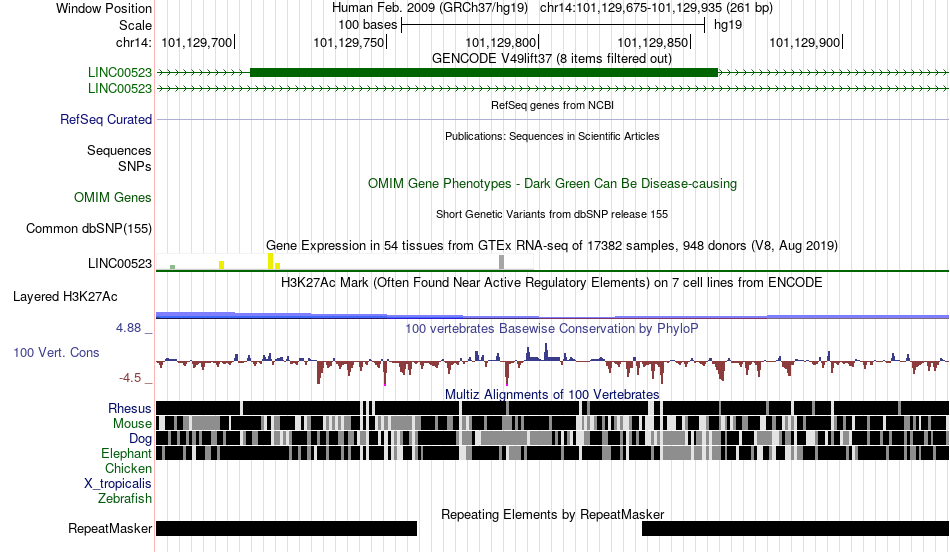Click the 100 Vert. Cons track label
950x552 pixels.
click(56, 353)
